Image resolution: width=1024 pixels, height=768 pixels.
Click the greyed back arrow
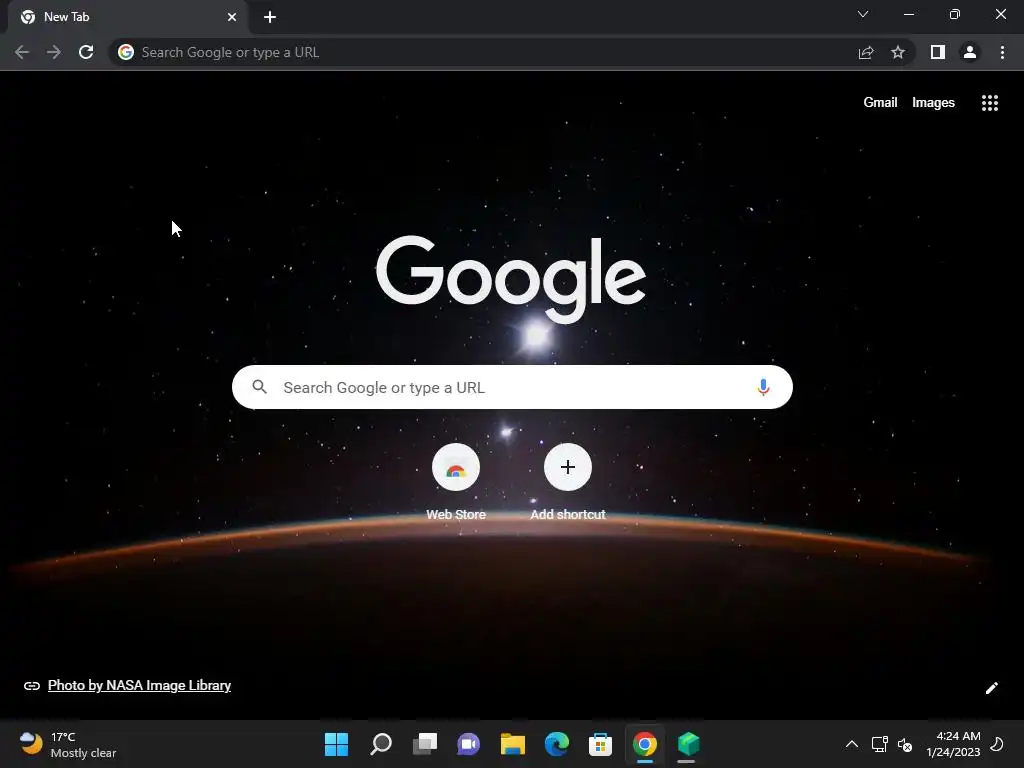pyautogui.click(x=22, y=52)
